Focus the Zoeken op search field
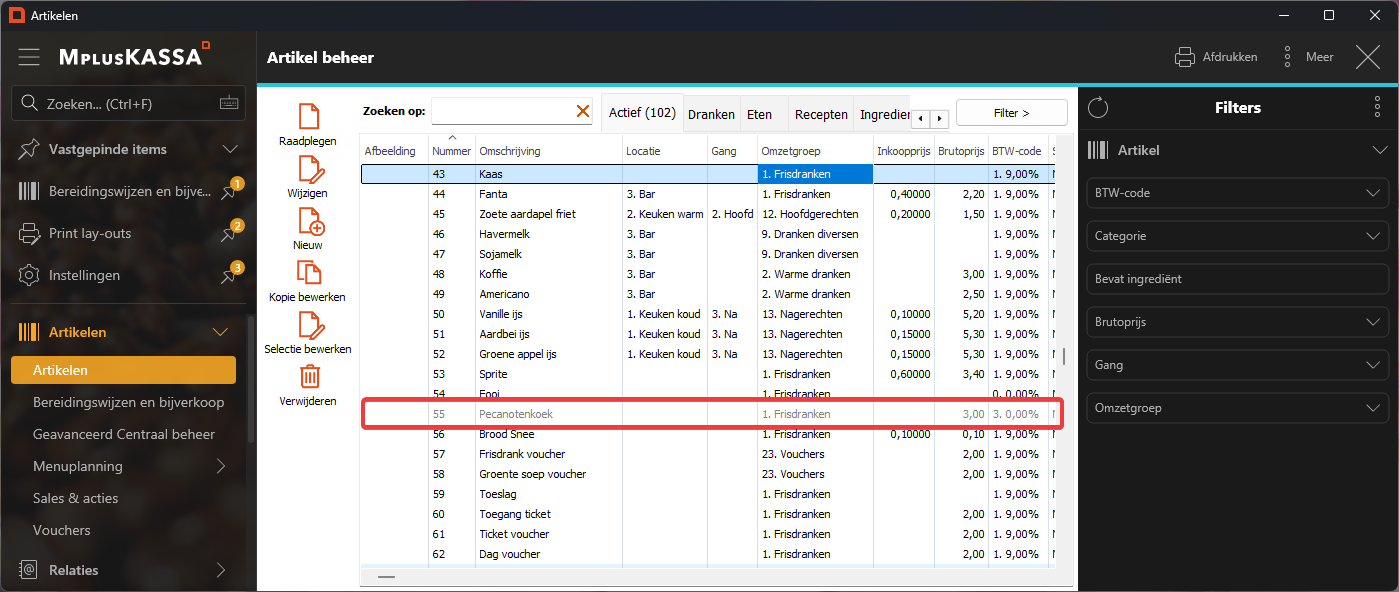Viewport: 1399px width, 592px height. [x=503, y=111]
